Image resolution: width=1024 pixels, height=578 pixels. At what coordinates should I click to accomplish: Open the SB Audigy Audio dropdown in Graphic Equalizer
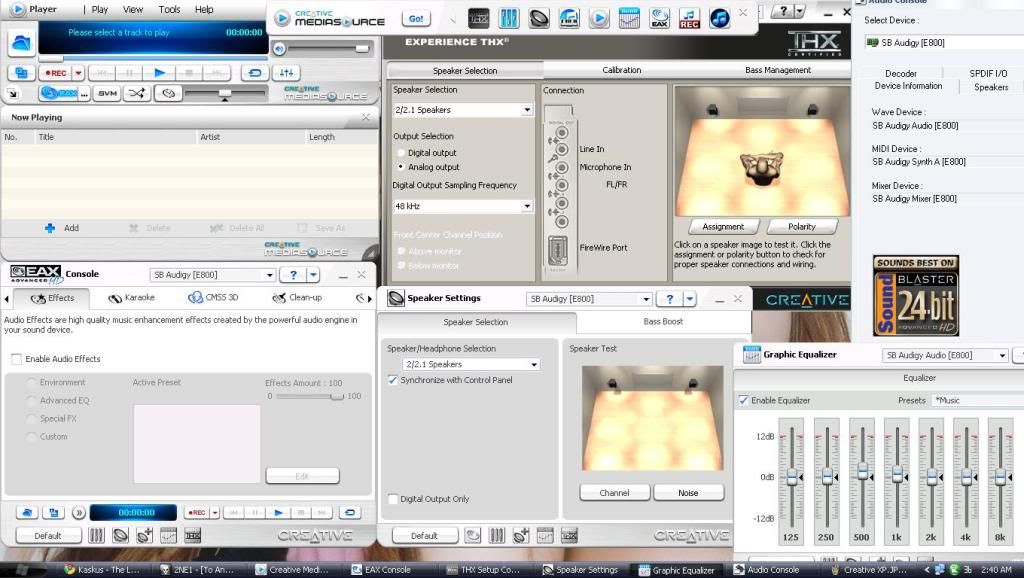pos(945,355)
